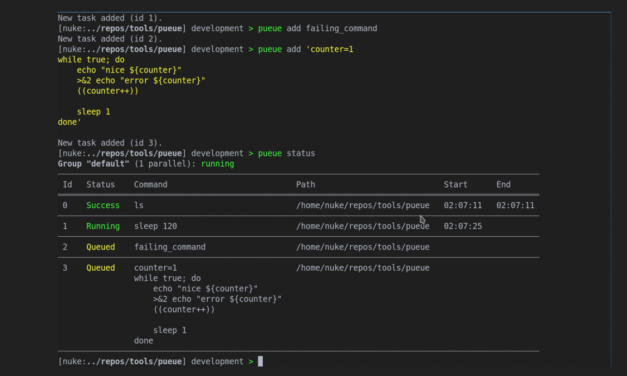
Task: Click the 'ls' command cell
Action: pyautogui.click(x=139, y=205)
